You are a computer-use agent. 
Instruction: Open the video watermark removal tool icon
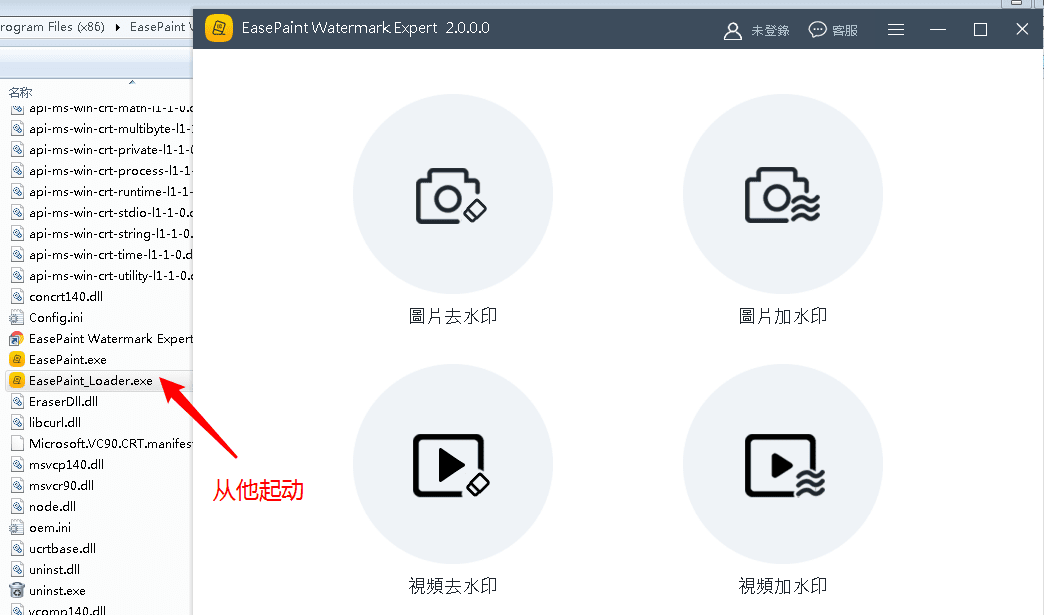(x=453, y=464)
